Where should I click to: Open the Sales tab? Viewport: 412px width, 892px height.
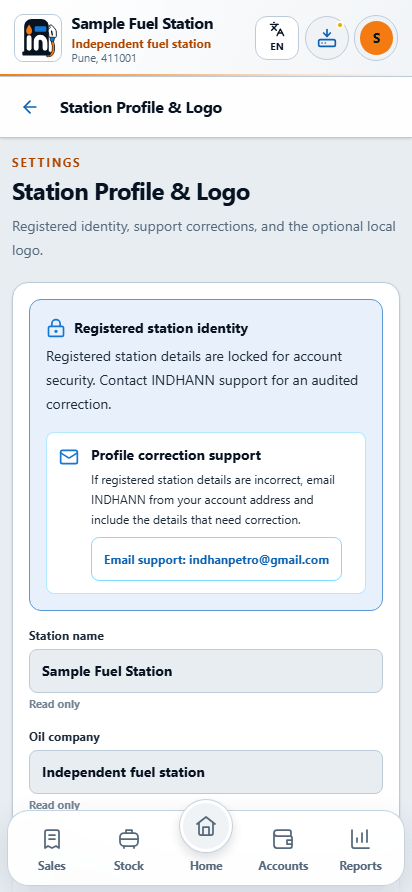[52, 849]
